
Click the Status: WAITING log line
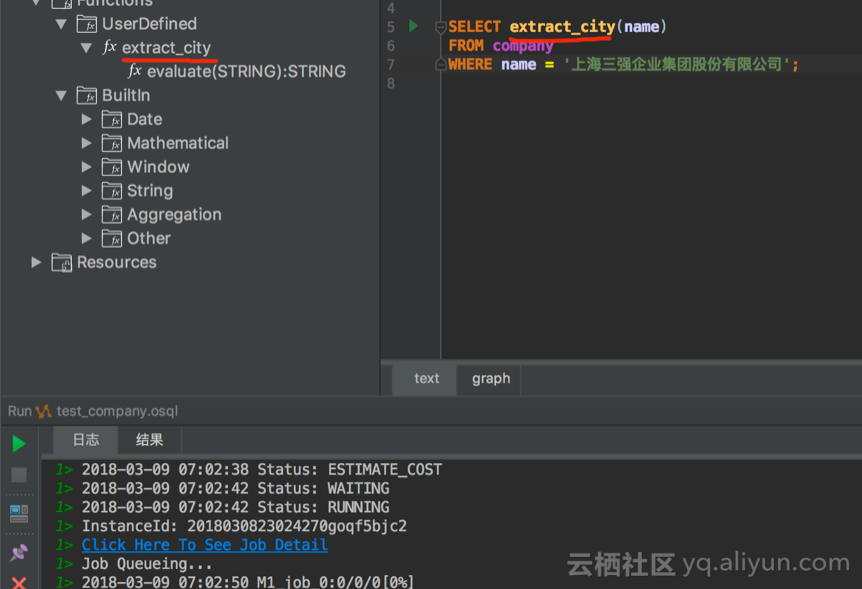pos(235,488)
